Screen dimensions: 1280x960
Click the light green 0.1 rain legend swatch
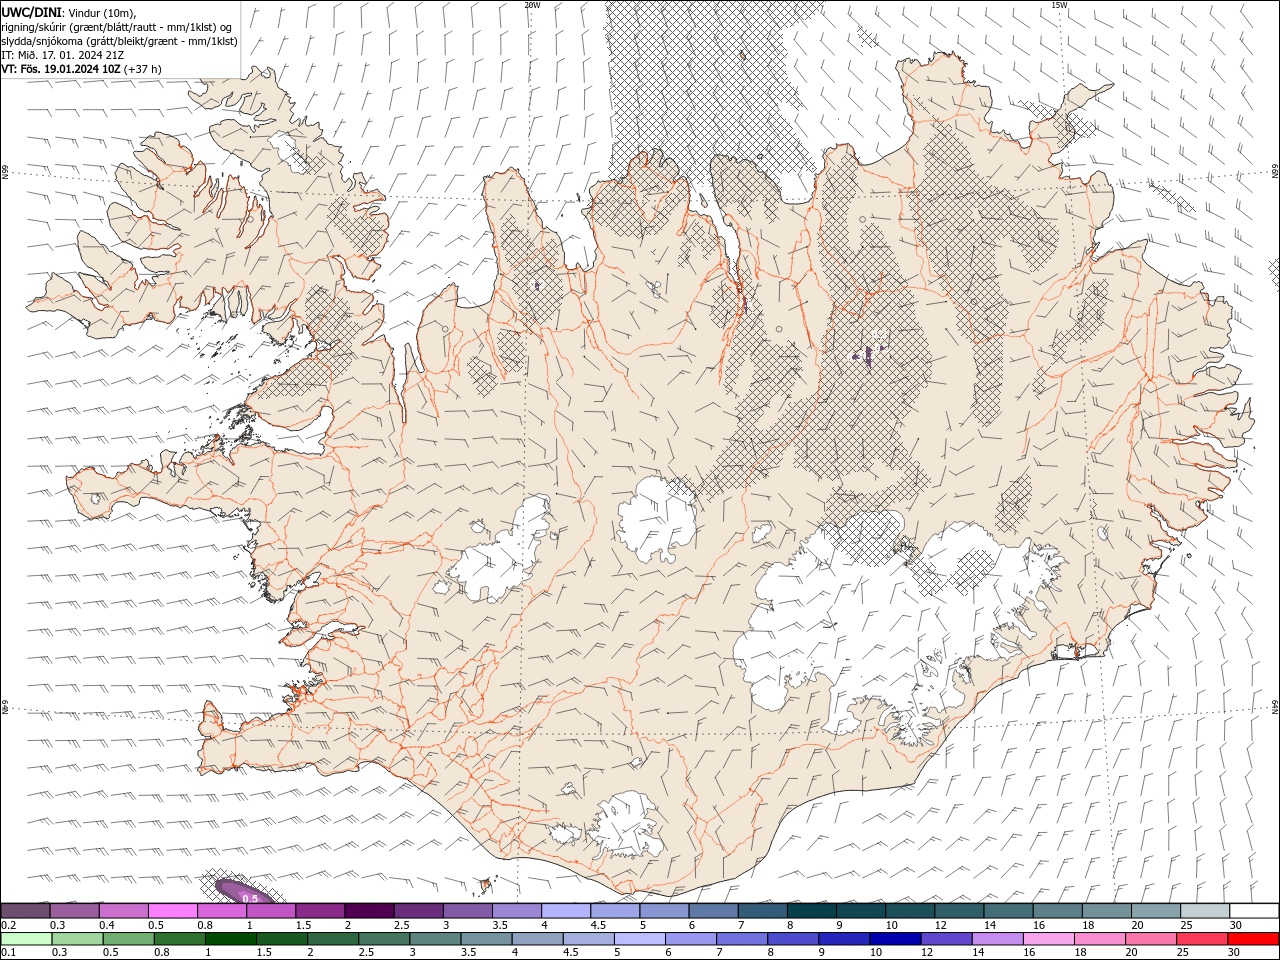26,939
